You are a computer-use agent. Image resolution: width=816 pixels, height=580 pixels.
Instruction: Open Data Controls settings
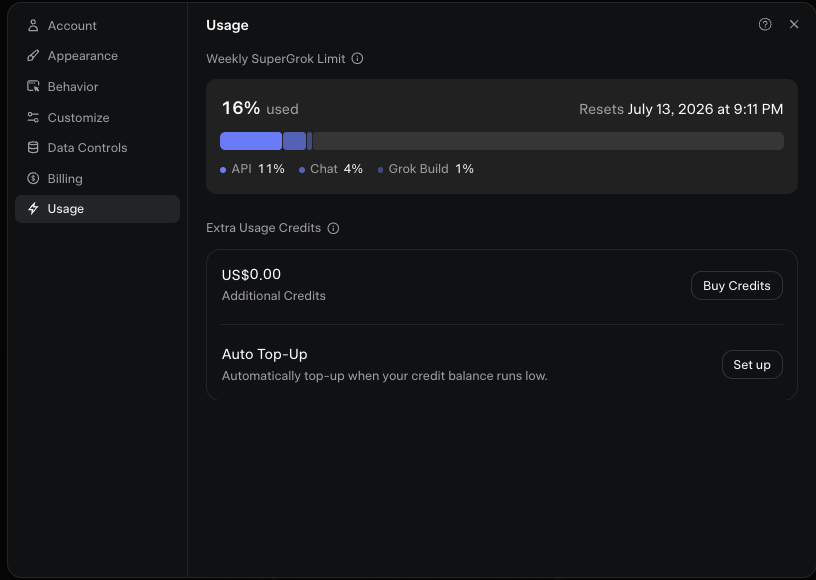pos(97,148)
